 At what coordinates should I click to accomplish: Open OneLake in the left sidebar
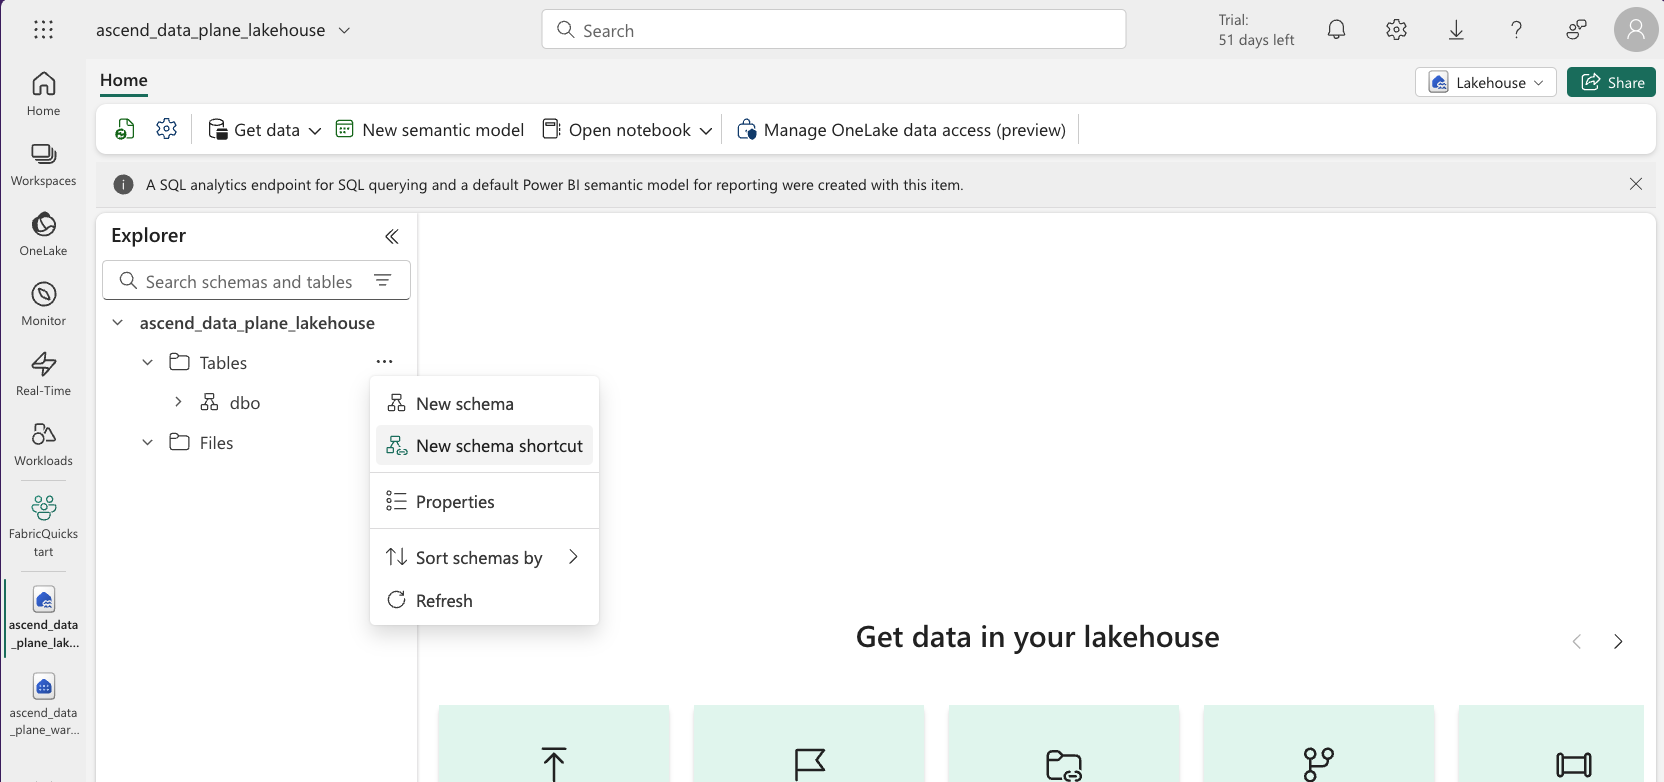tap(44, 234)
